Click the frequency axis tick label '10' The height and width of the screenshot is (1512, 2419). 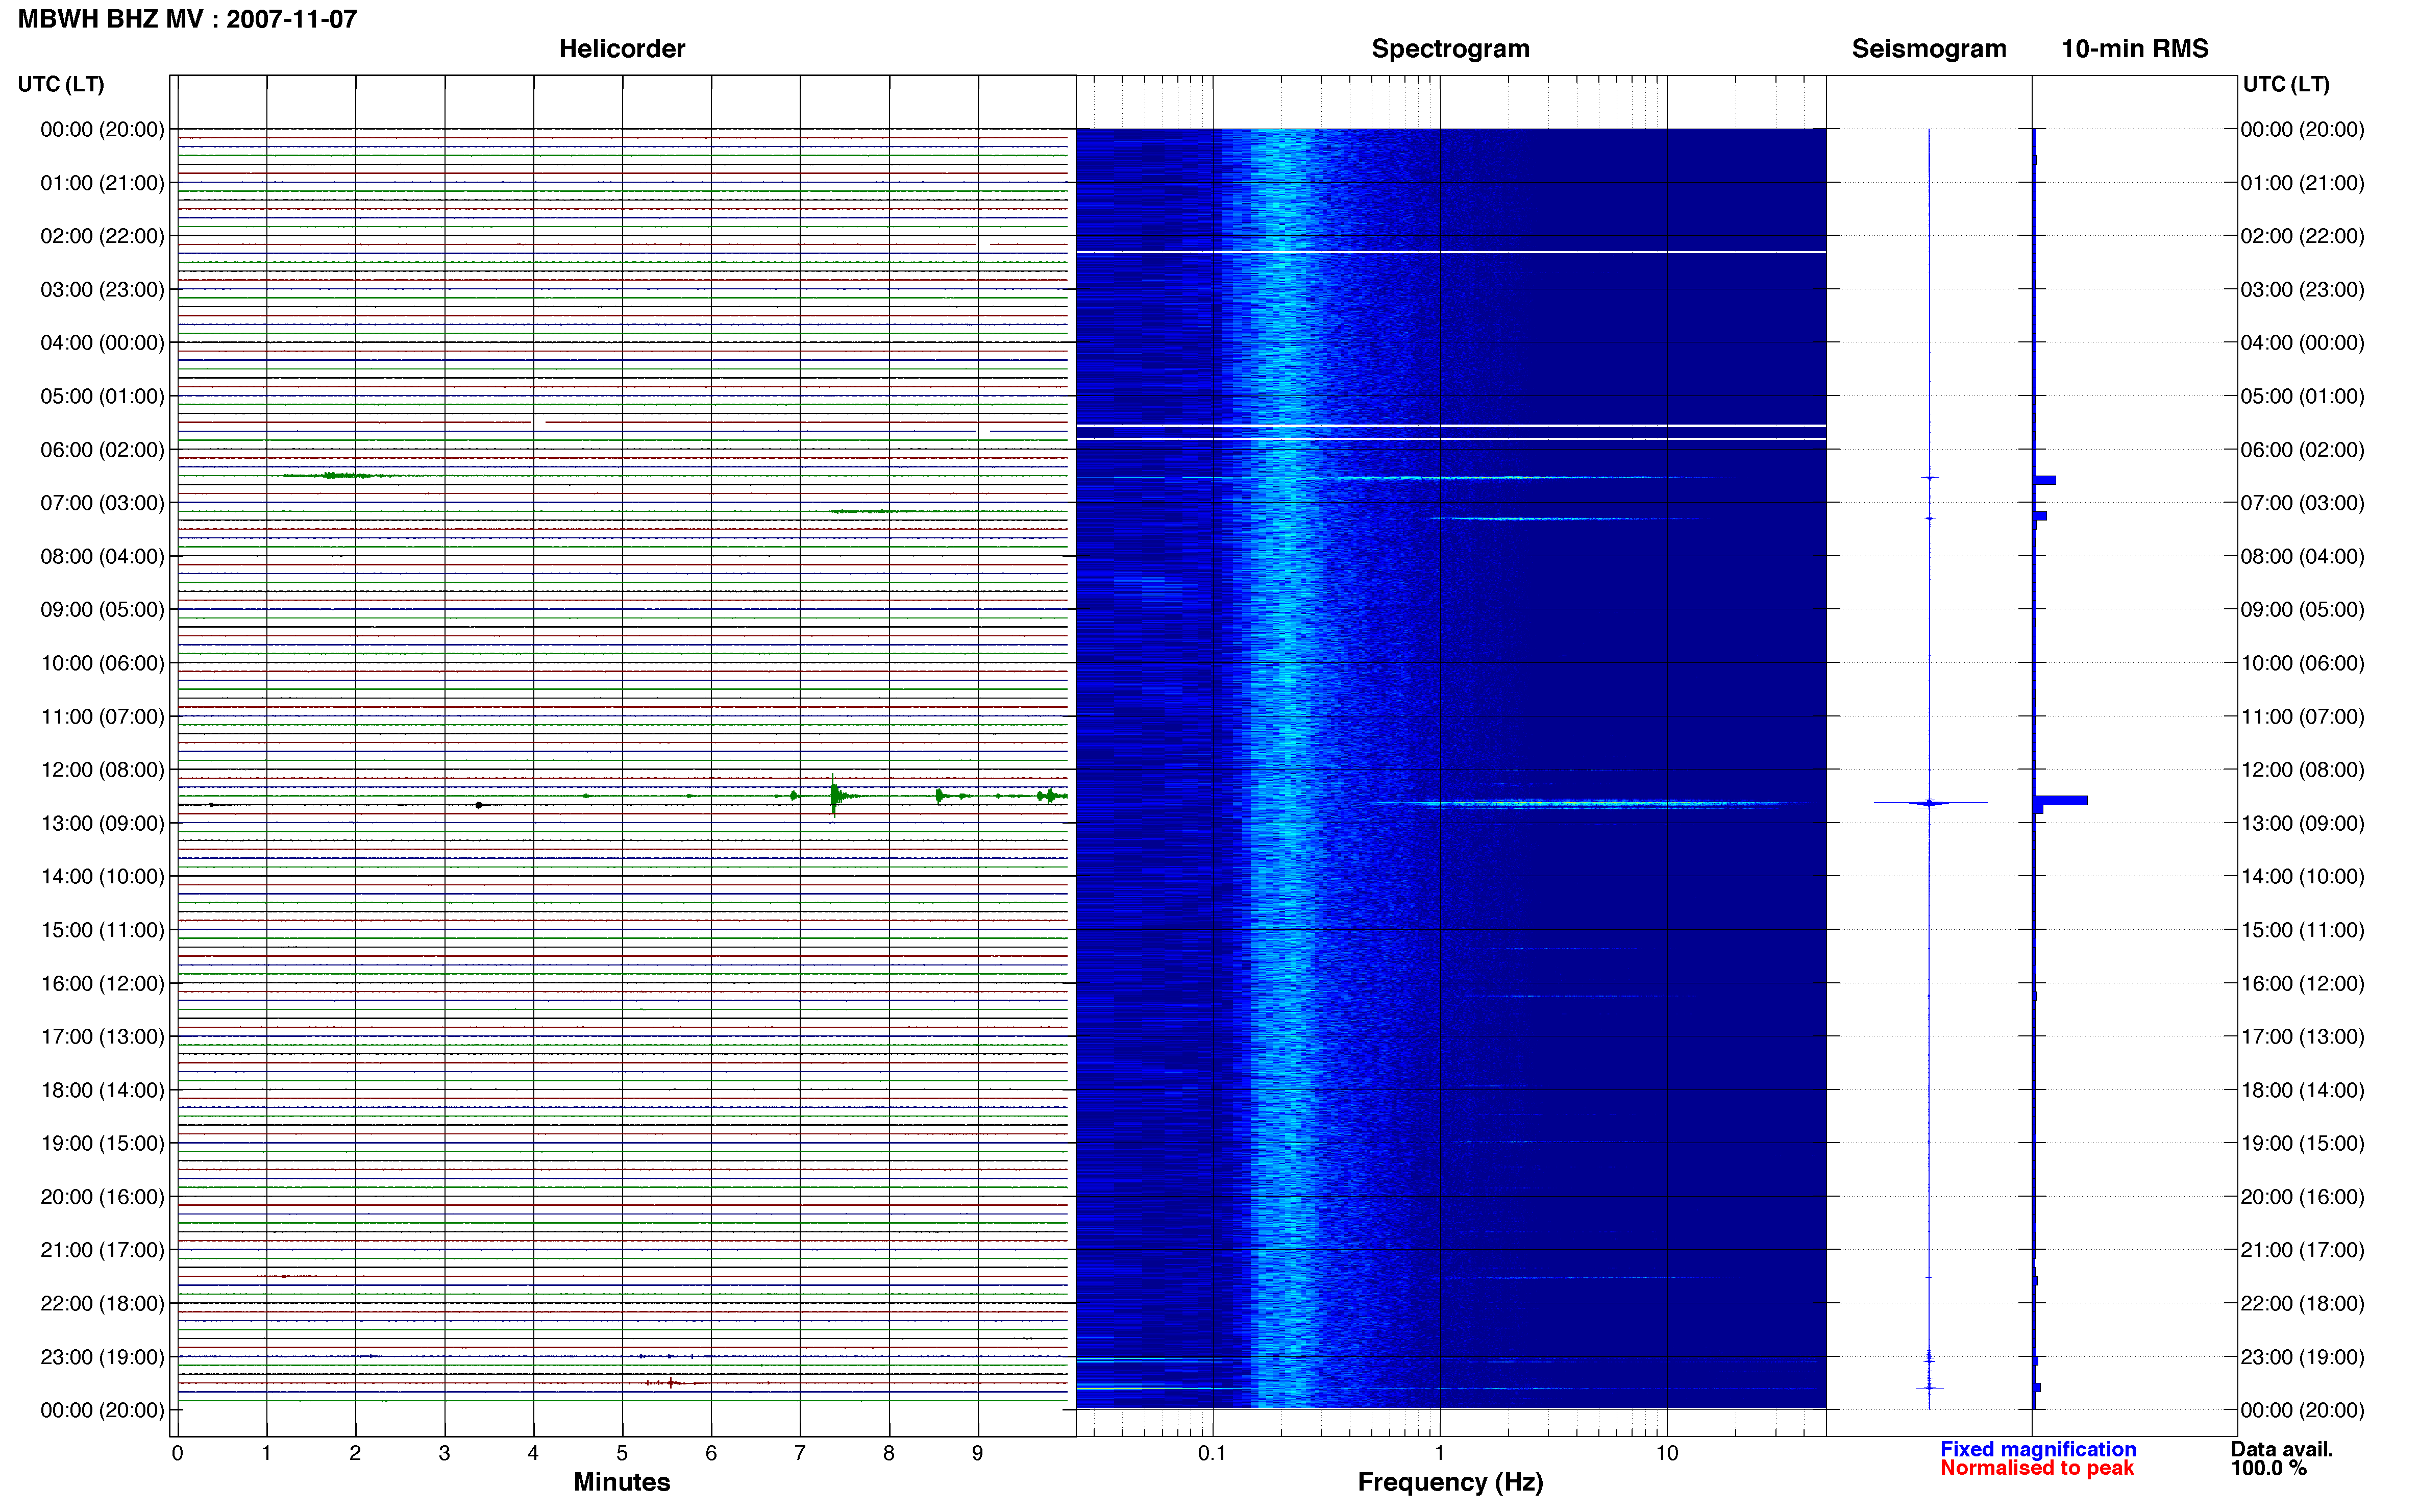[1666, 1453]
